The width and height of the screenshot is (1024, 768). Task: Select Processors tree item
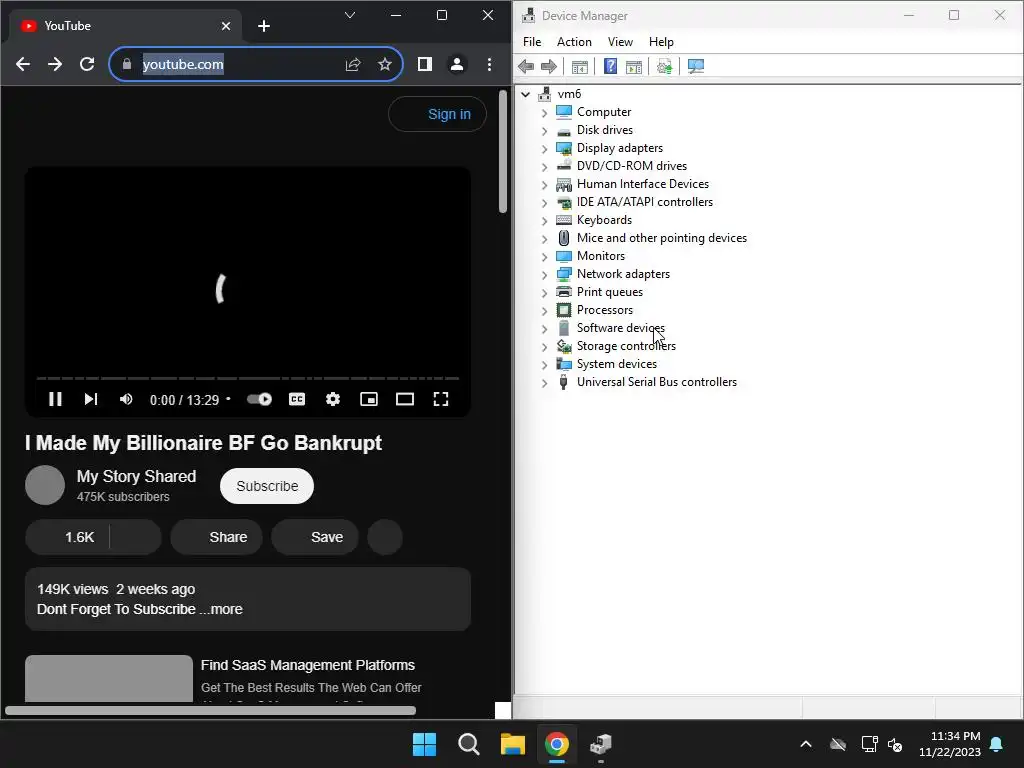pyautogui.click(x=605, y=310)
